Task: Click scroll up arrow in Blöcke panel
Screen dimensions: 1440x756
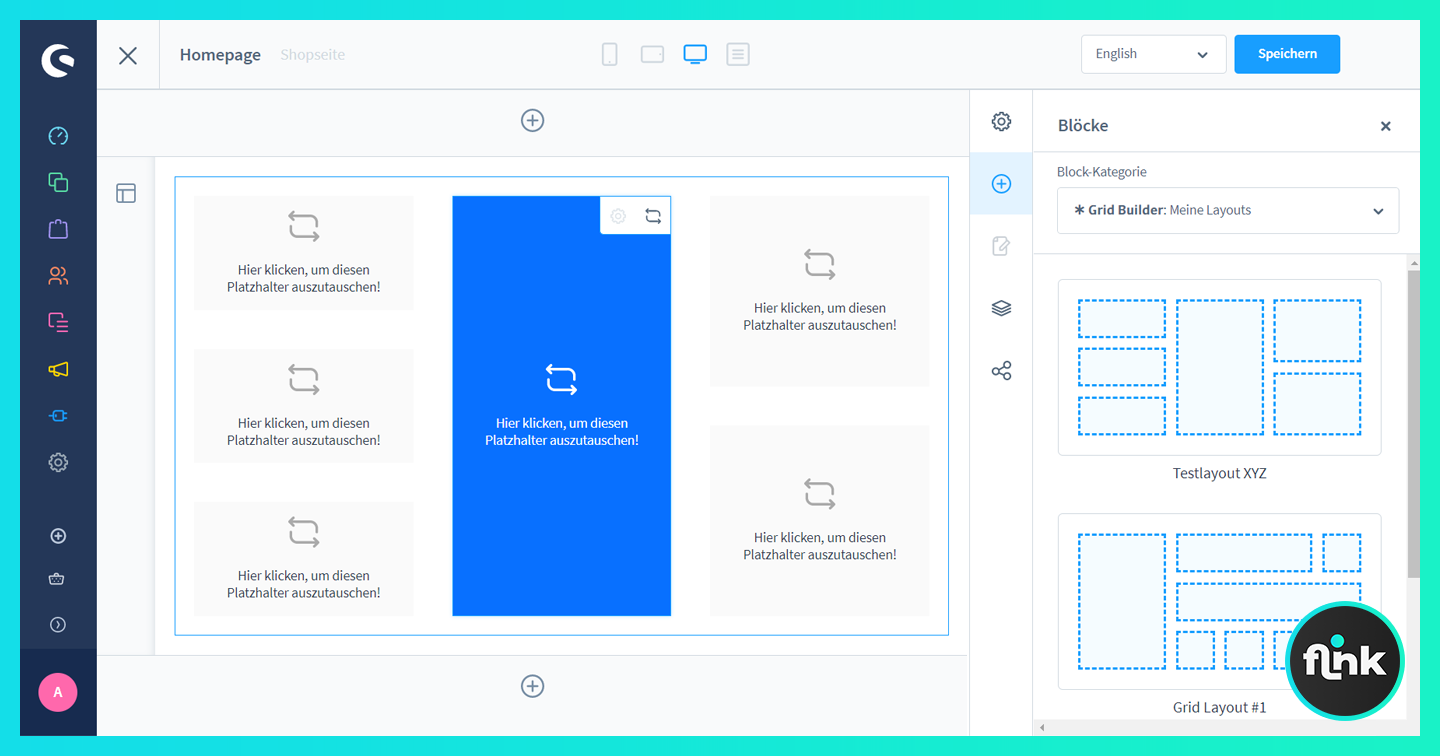Action: pyautogui.click(x=1413, y=264)
